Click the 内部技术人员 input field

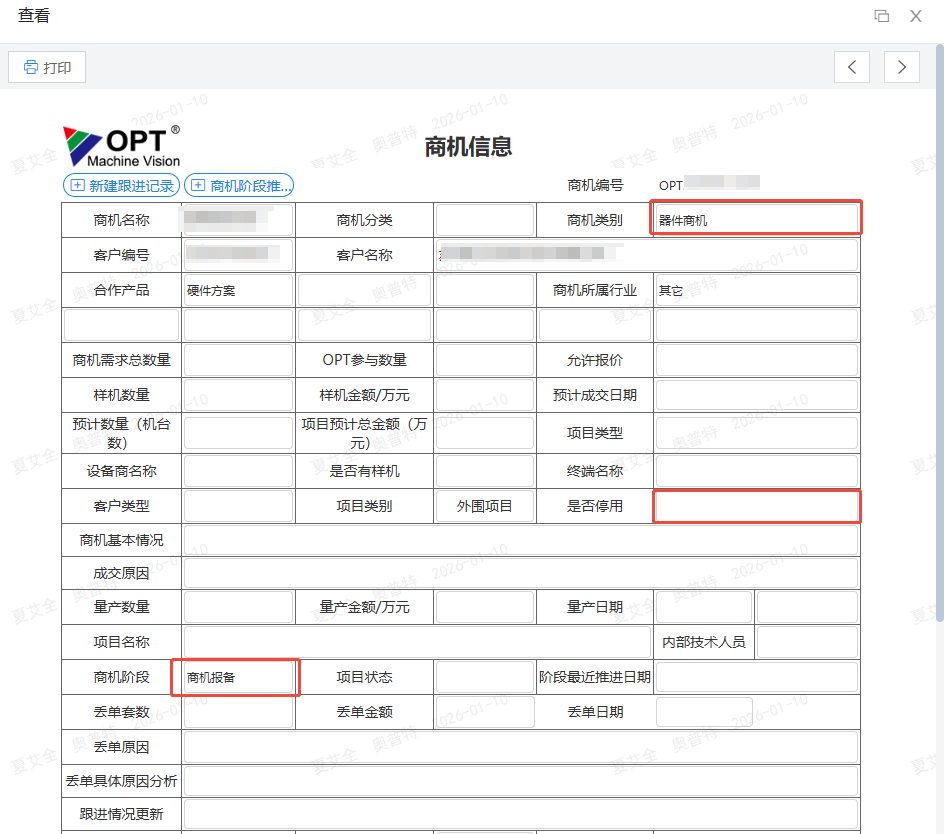tap(807, 642)
